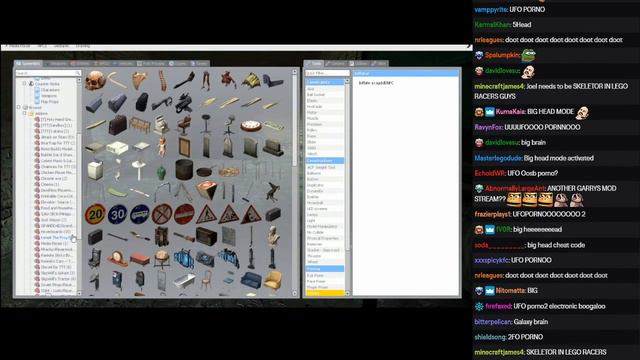This screenshot has width=640, height=360.
Task: Select the Ball Socket tool
Action: [325, 95]
